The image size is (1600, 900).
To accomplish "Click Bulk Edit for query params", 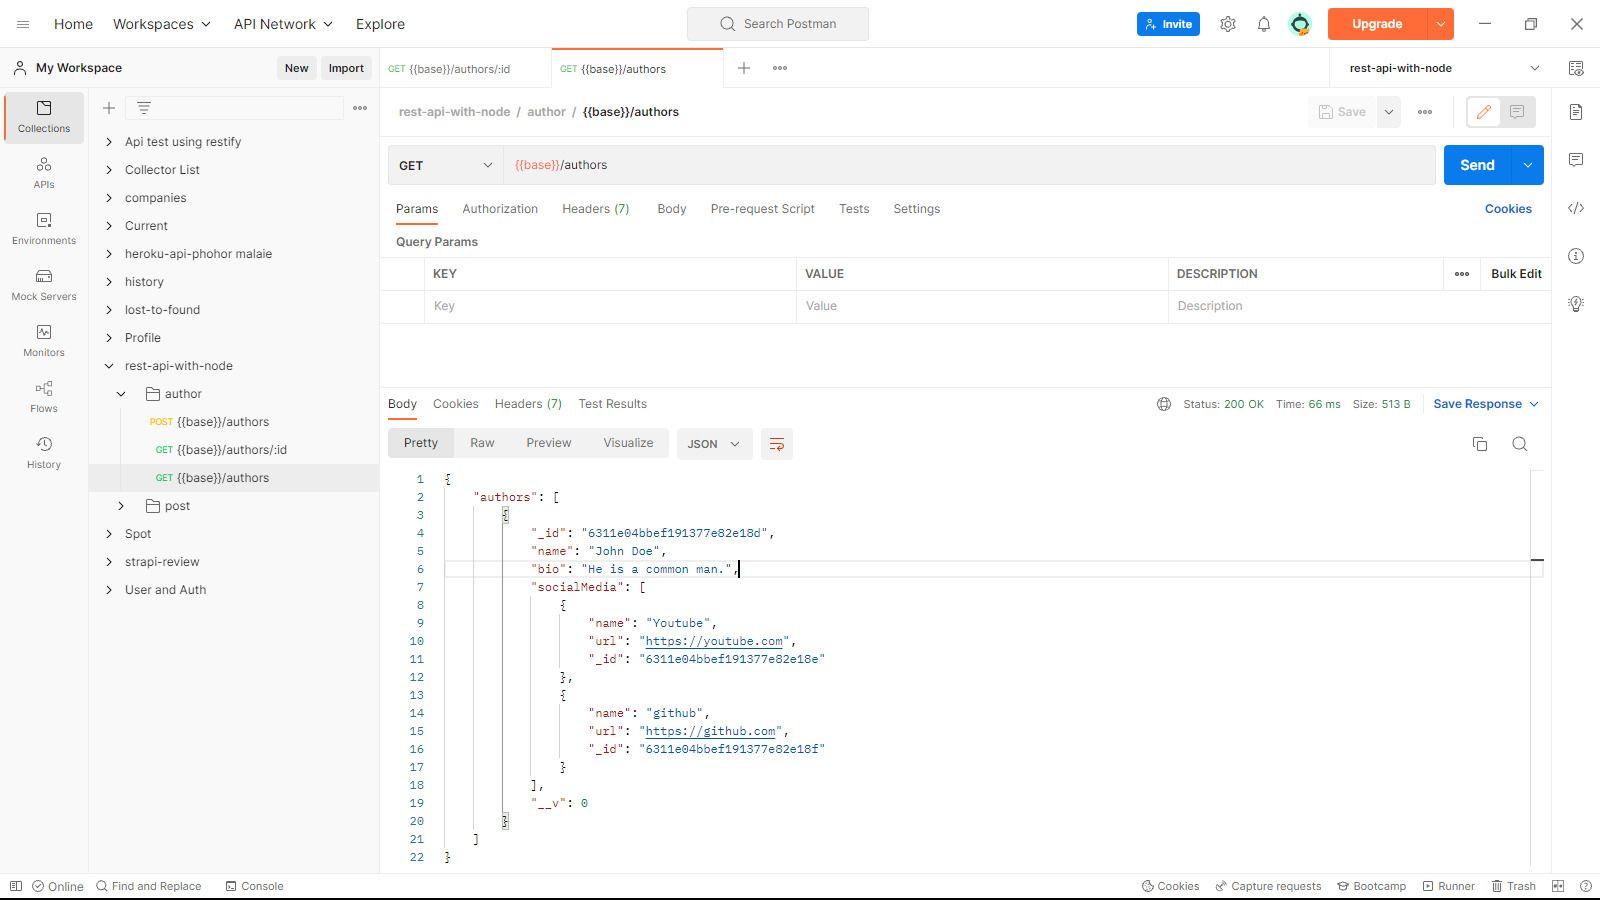I will [1516, 274].
